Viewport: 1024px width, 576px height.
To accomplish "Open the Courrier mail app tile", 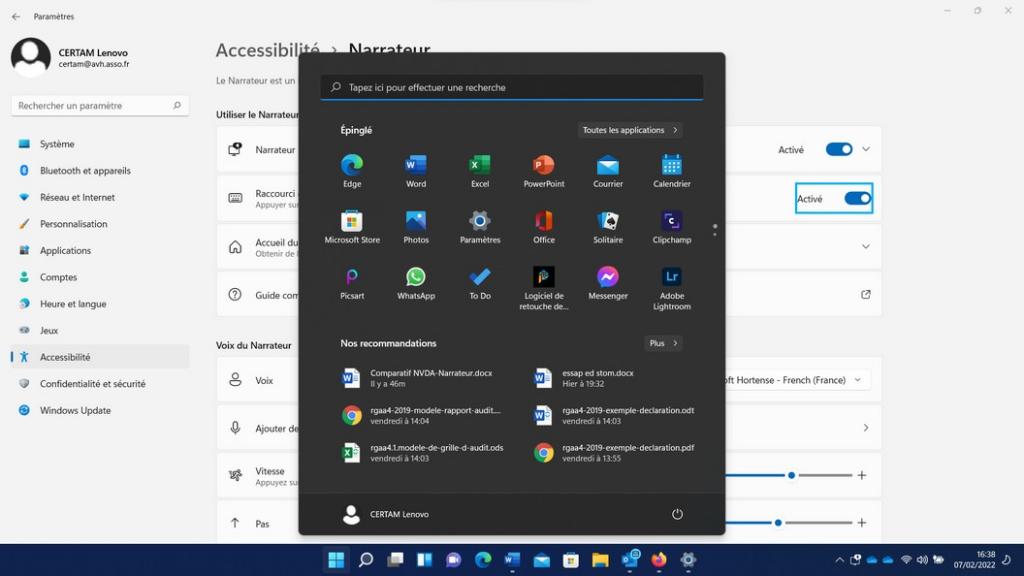I will (608, 171).
